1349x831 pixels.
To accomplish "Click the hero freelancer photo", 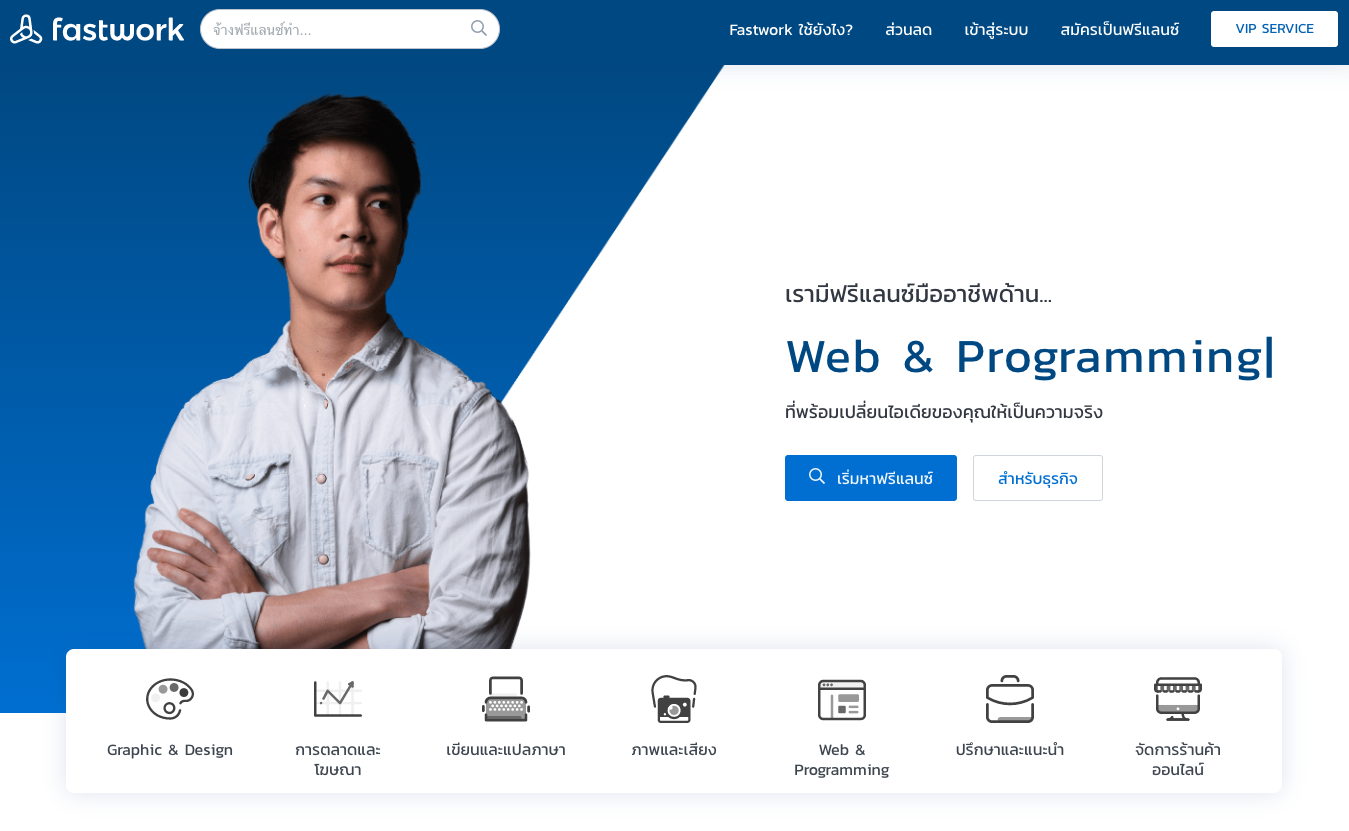I will (335, 375).
